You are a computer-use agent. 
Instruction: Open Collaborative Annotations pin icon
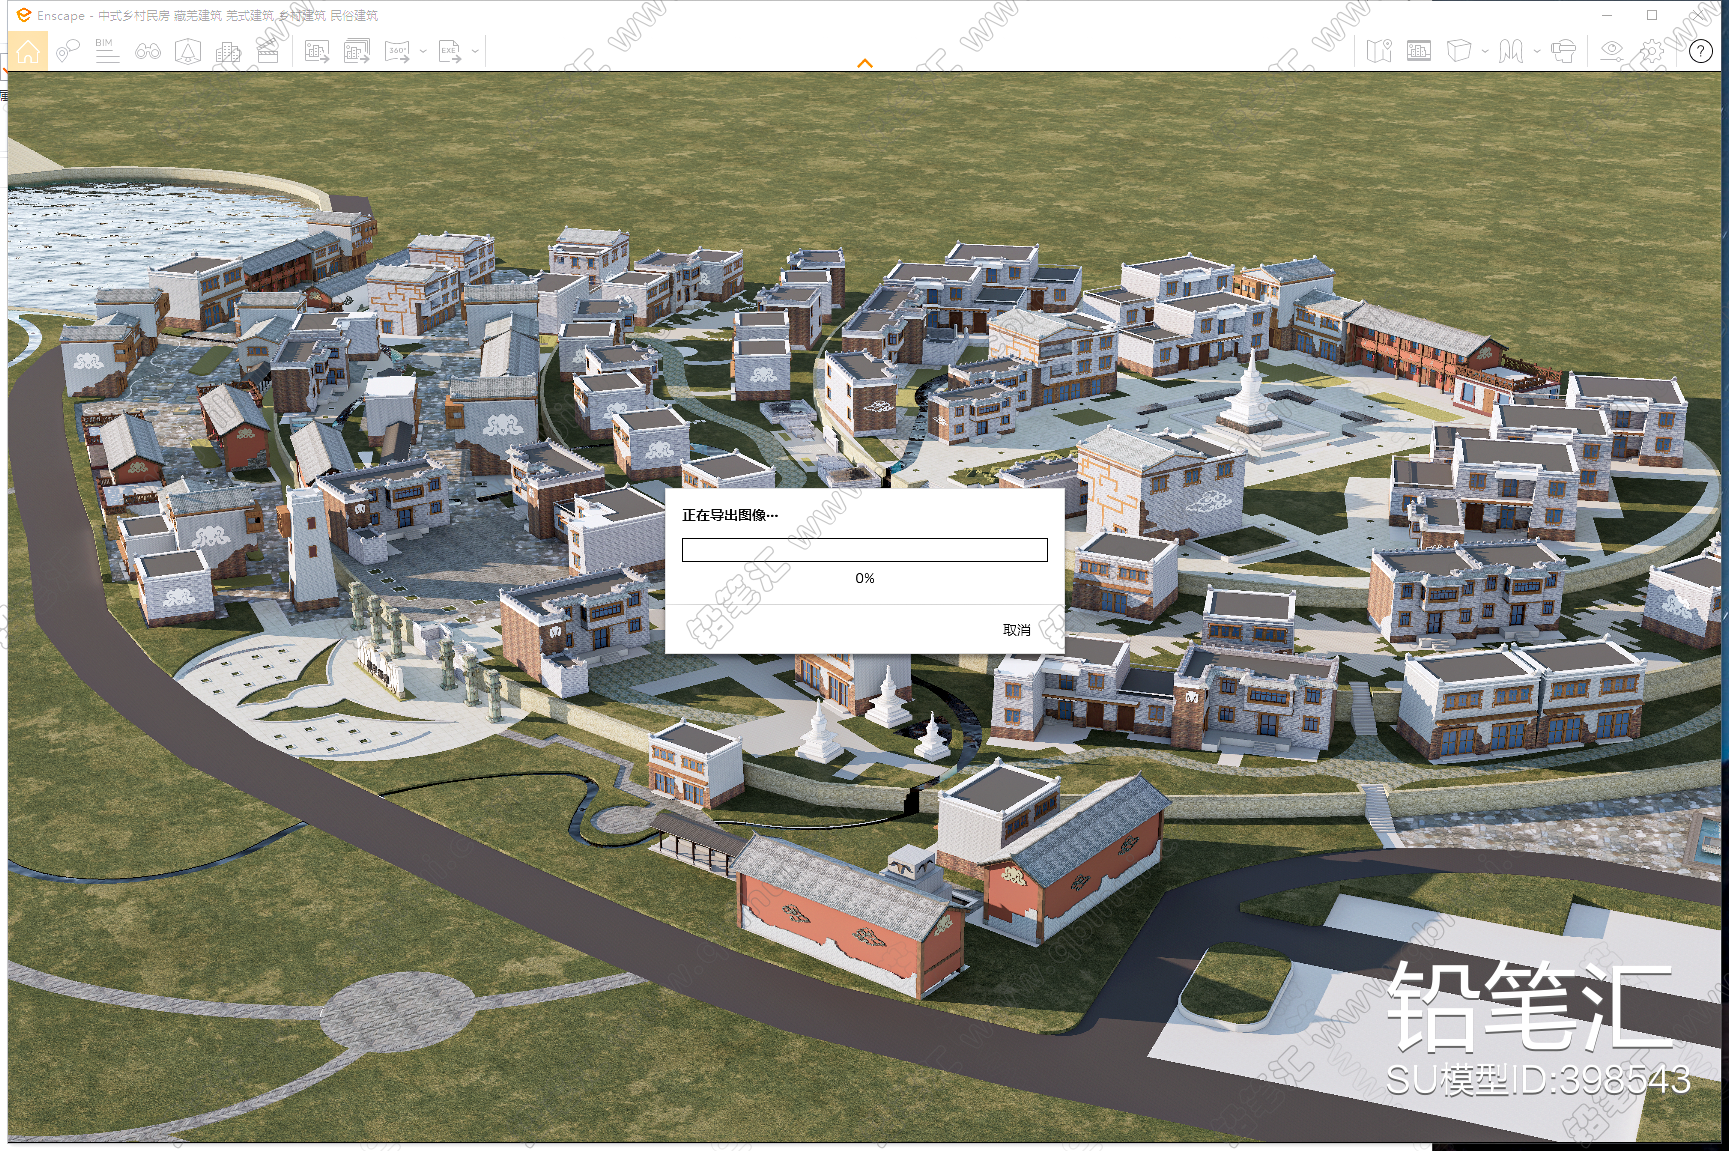(x=67, y=51)
